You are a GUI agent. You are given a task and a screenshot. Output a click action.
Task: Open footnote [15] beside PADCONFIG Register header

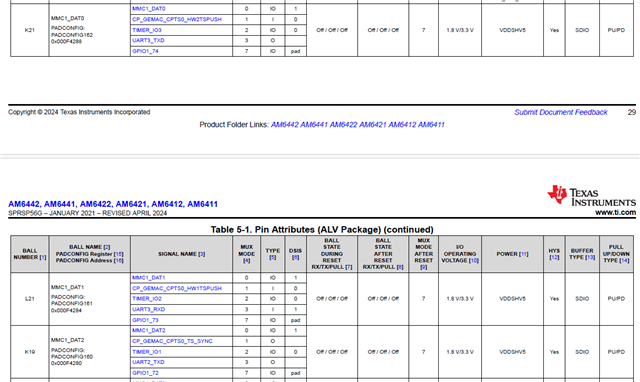click(x=118, y=254)
